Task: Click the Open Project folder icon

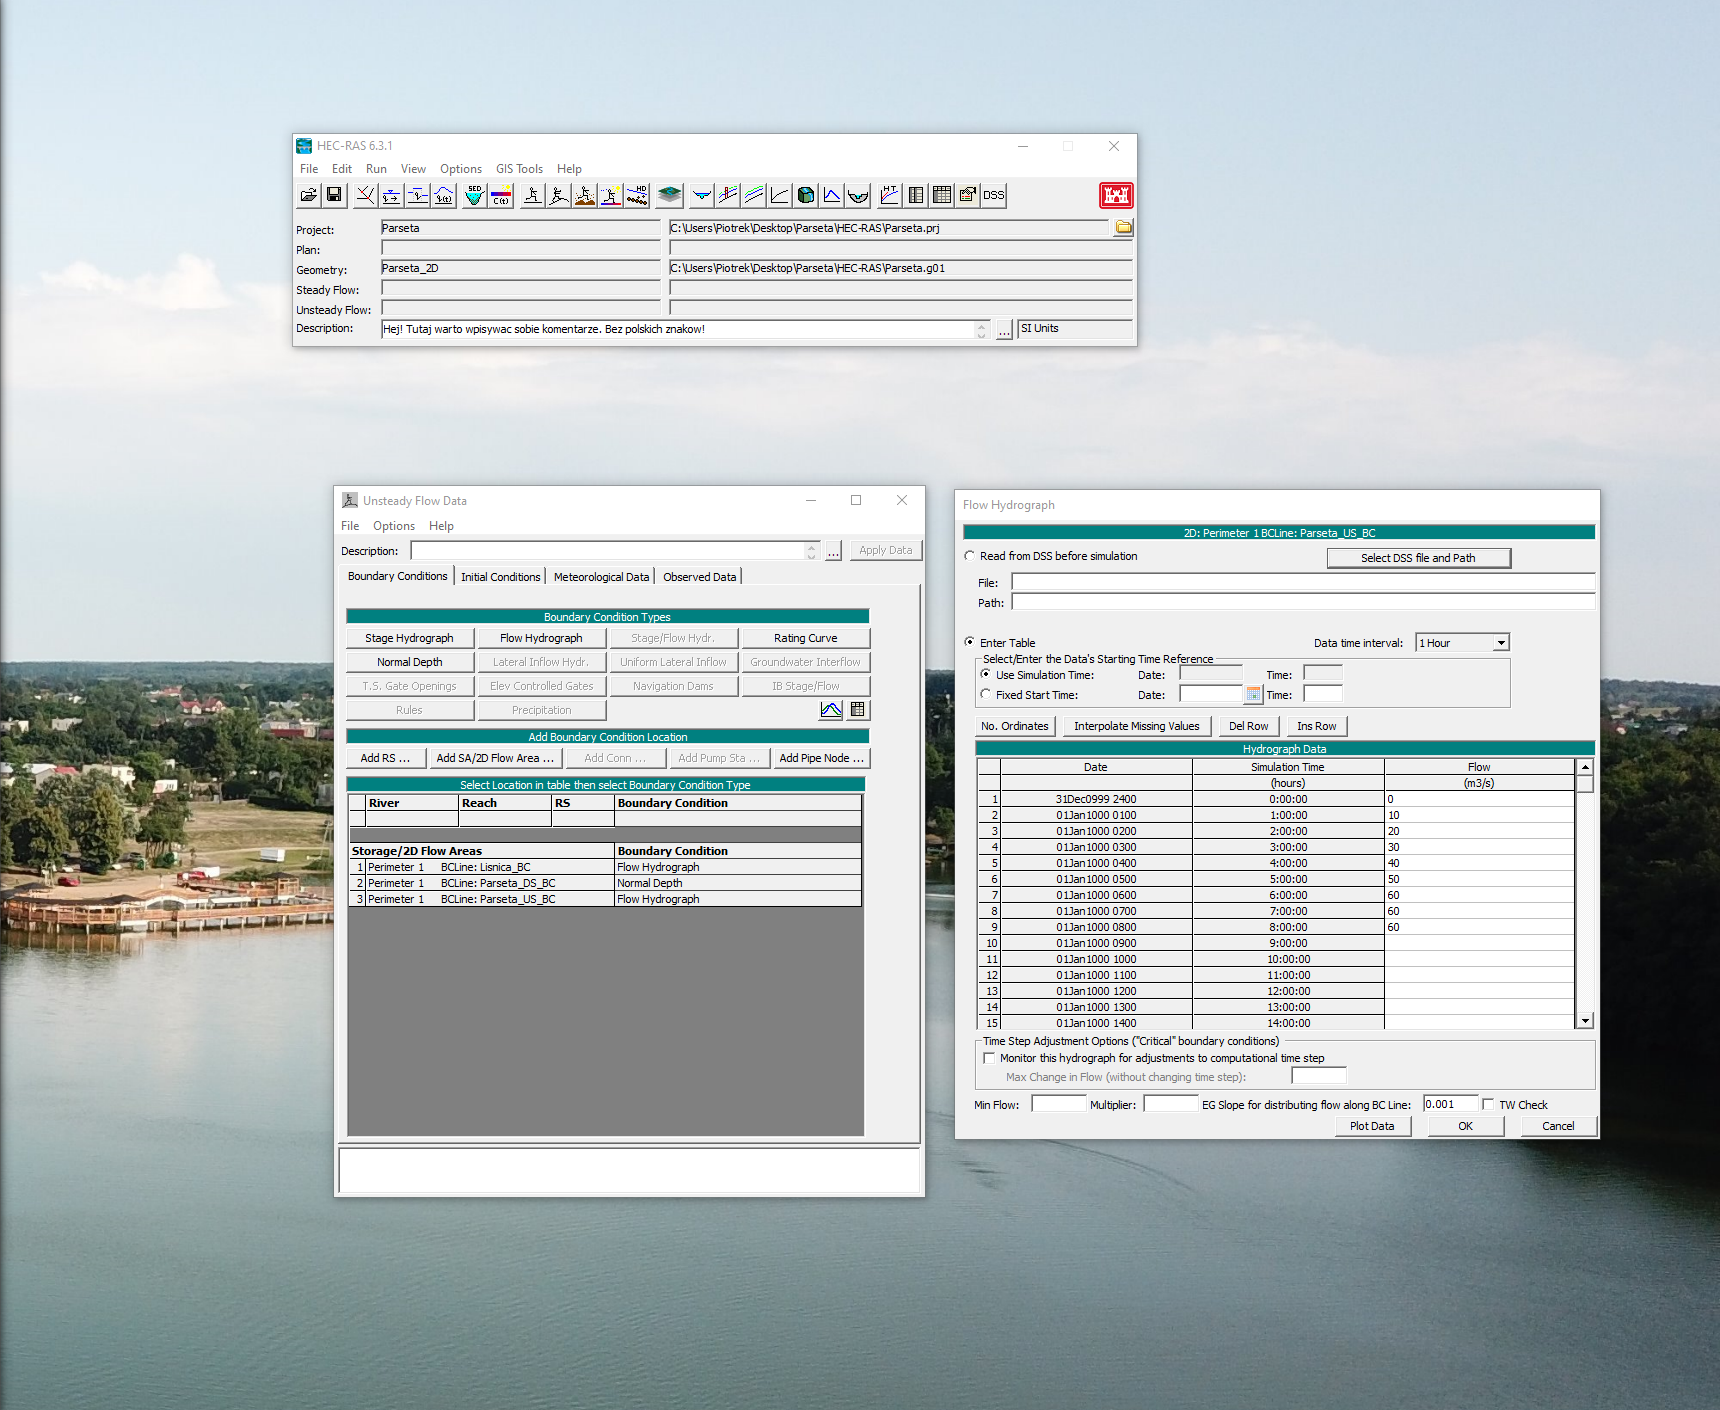Action: 309,195
